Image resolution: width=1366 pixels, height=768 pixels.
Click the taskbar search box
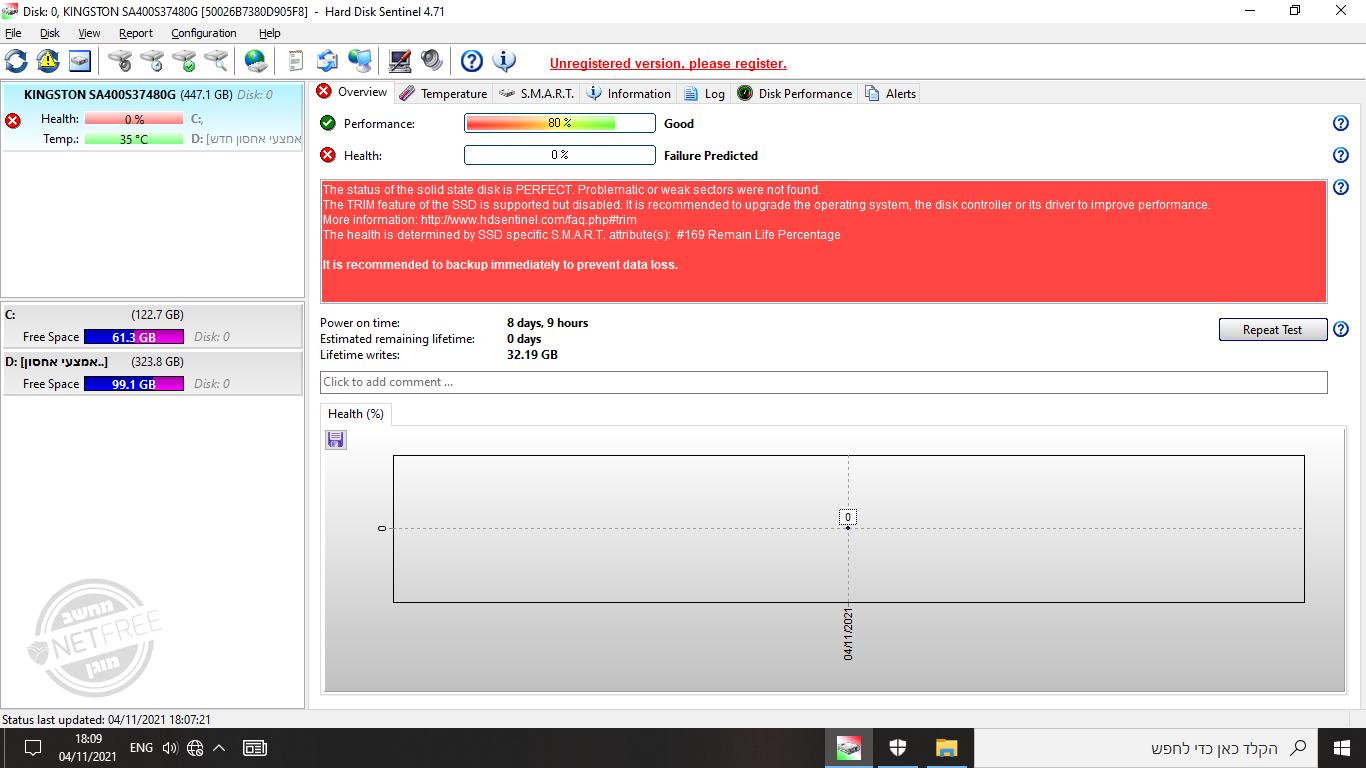pos(1146,748)
